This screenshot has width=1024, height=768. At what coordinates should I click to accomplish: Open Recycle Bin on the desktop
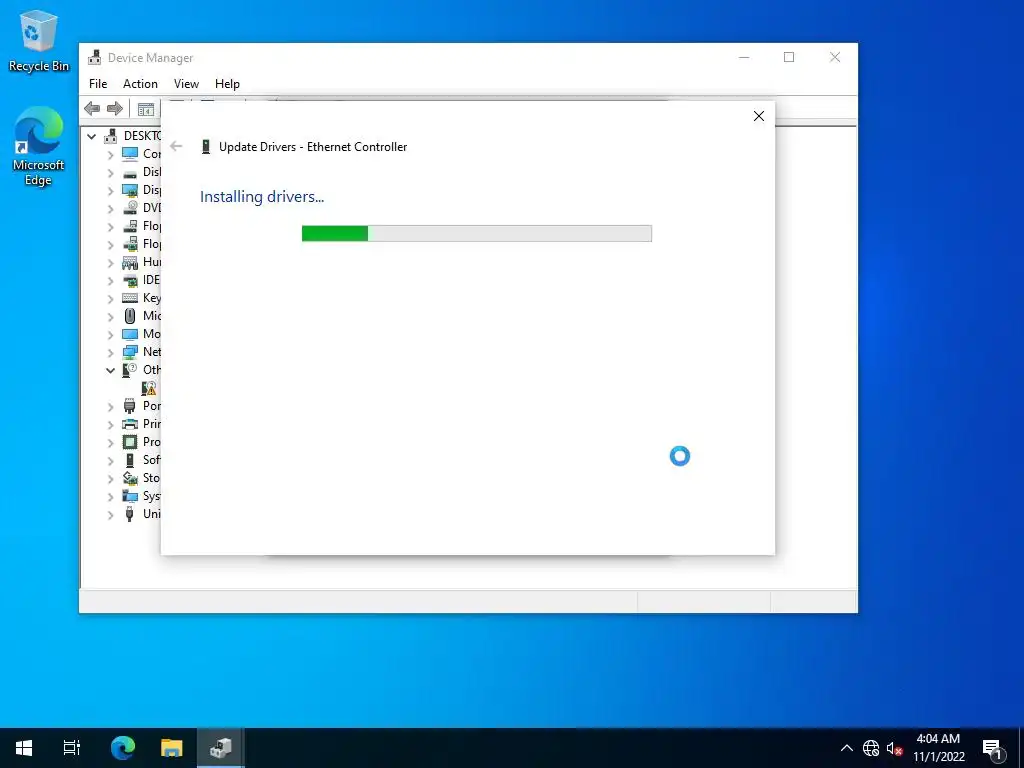pos(39,40)
